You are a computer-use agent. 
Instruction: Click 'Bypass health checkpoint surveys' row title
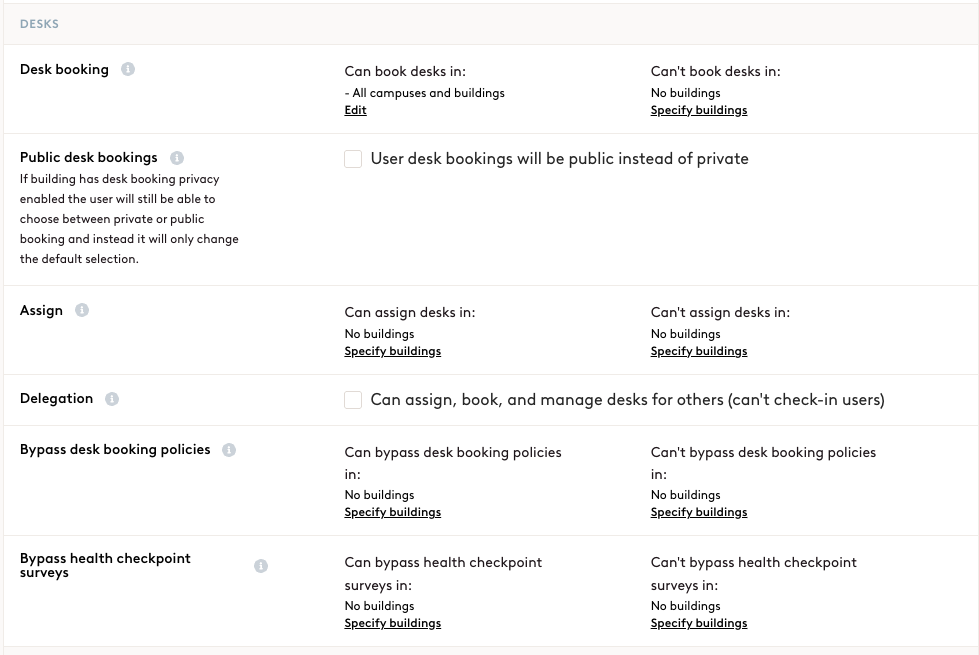(105, 565)
